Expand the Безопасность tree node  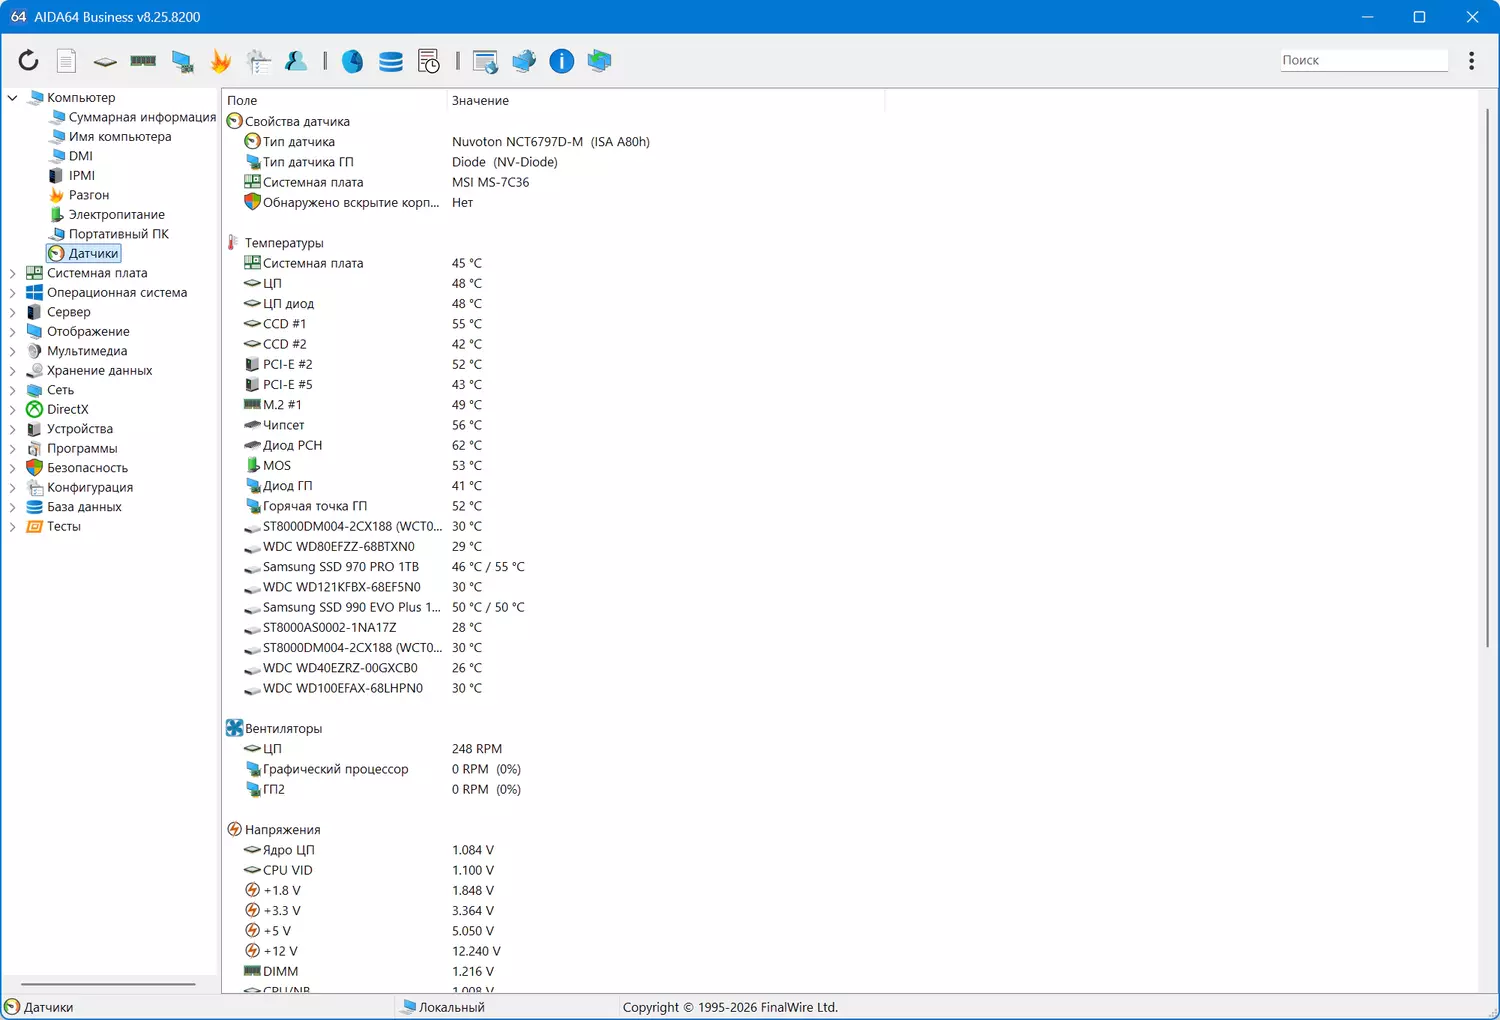pyautogui.click(x=13, y=468)
